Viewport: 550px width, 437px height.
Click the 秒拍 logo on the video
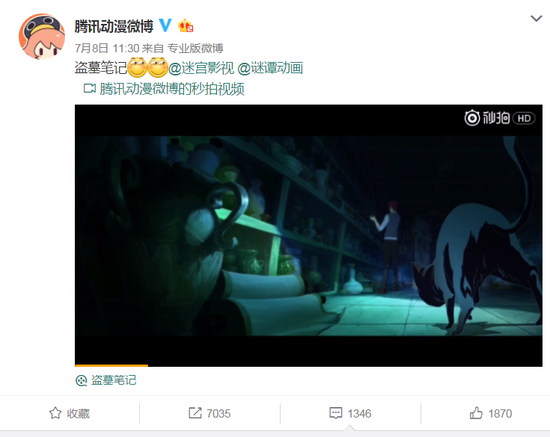click(x=487, y=118)
